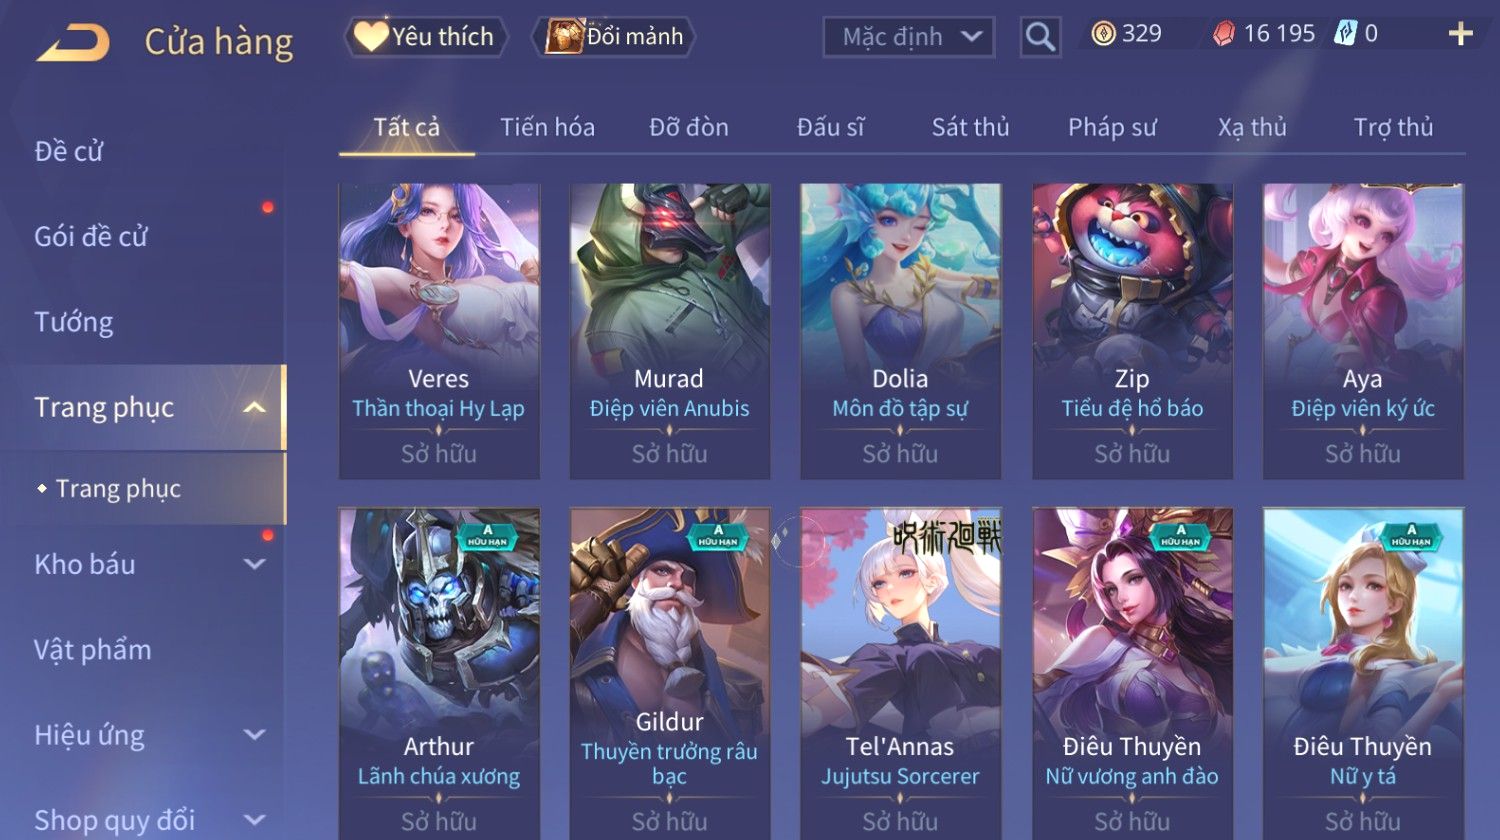Collapse the Trang phục sidebar section
This screenshot has width=1500, height=840.
254,408
